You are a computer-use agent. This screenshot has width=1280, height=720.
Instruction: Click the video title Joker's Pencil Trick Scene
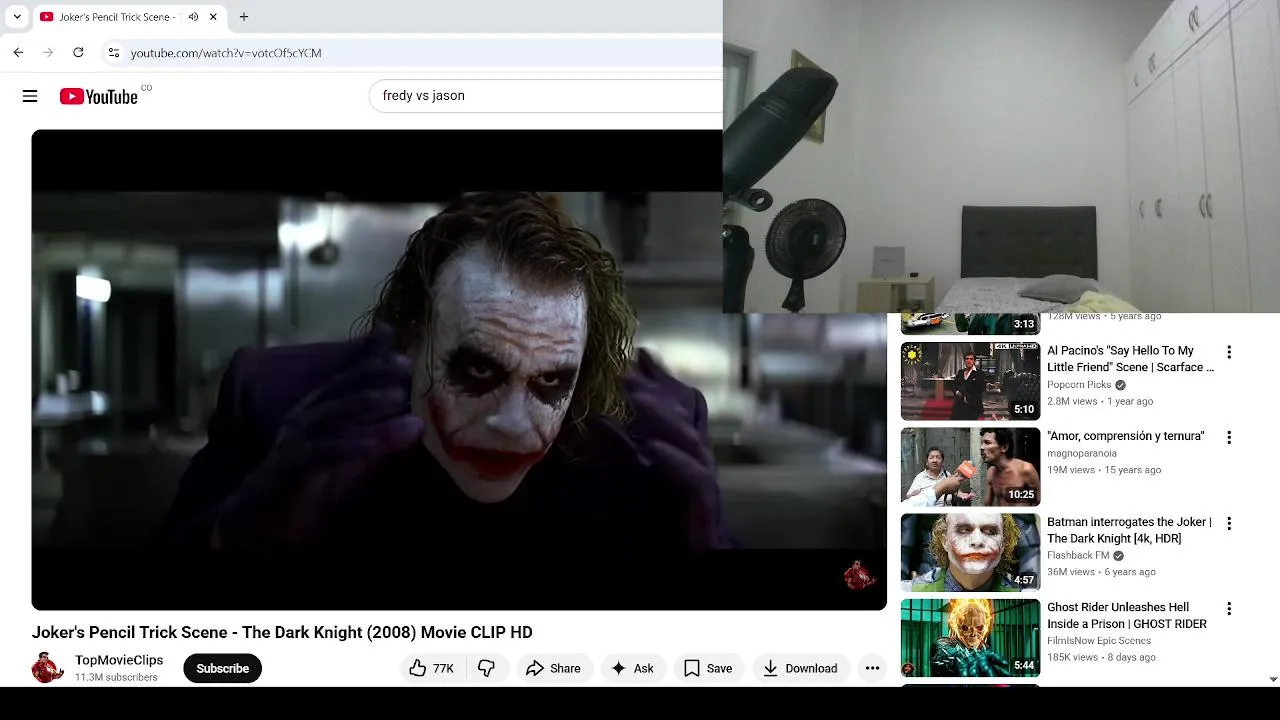point(282,632)
